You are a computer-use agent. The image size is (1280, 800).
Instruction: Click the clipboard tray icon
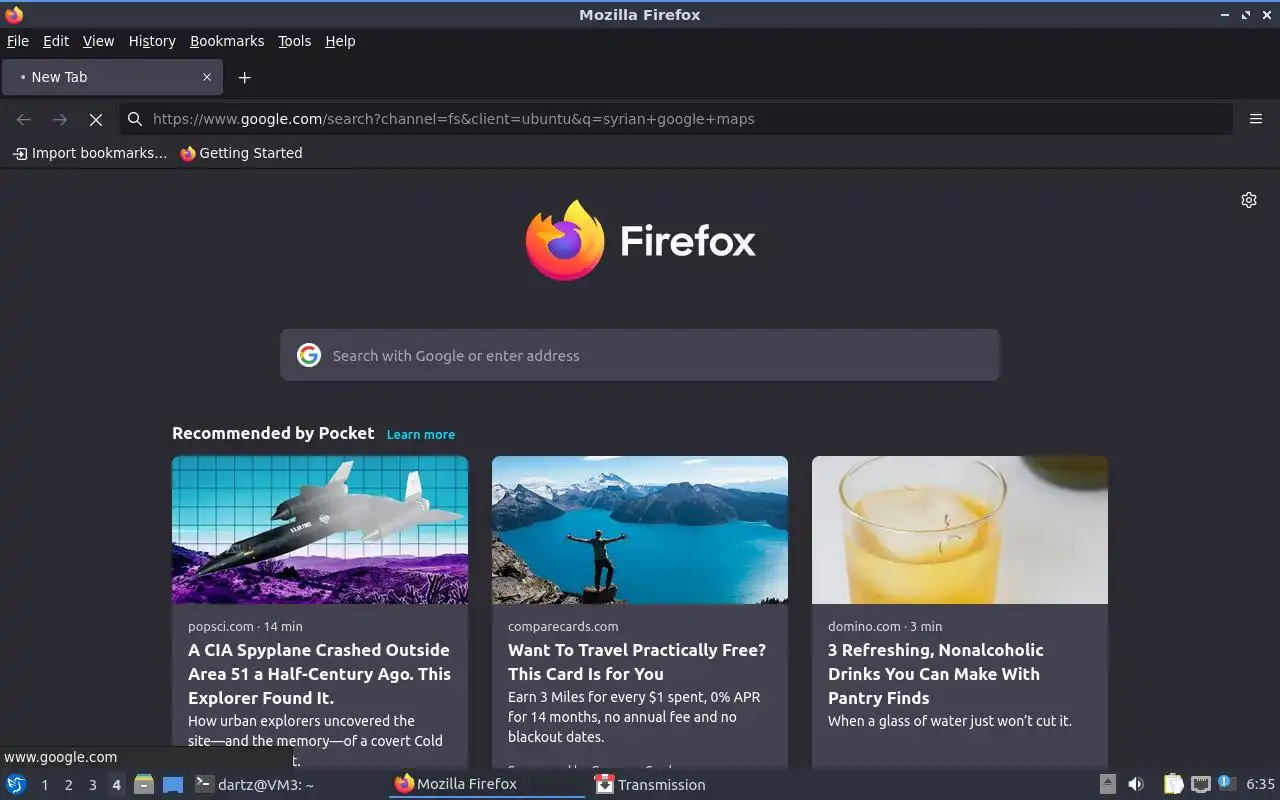pos(1173,784)
